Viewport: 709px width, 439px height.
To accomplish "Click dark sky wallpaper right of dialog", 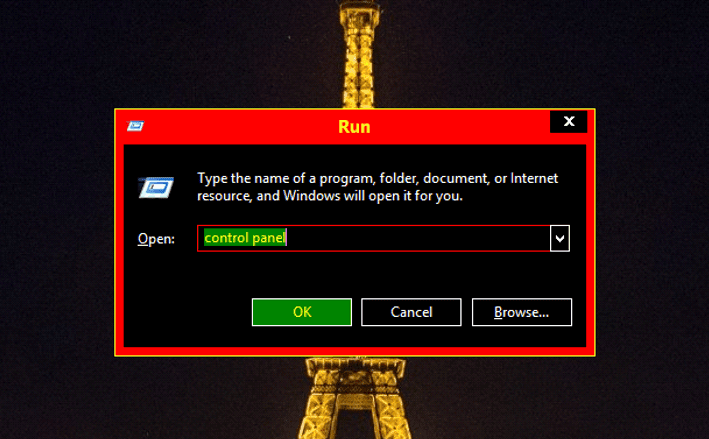I will [x=651, y=226].
